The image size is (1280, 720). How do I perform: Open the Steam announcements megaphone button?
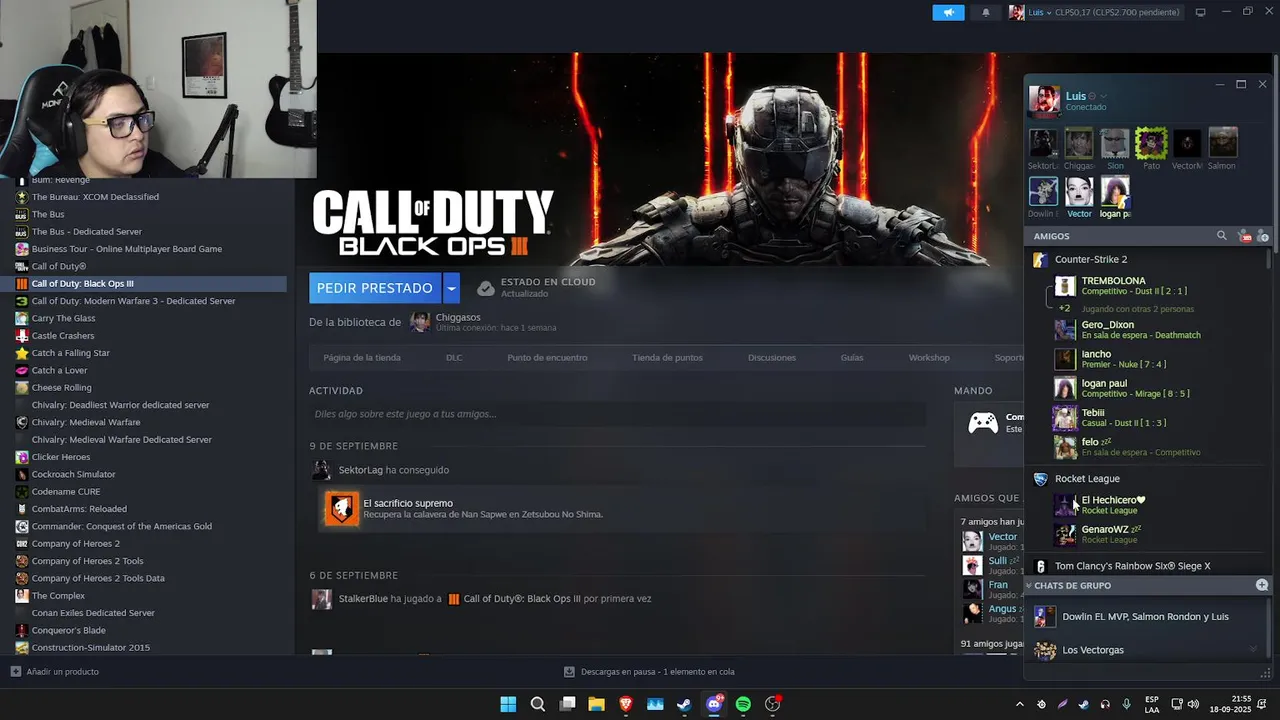948,12
